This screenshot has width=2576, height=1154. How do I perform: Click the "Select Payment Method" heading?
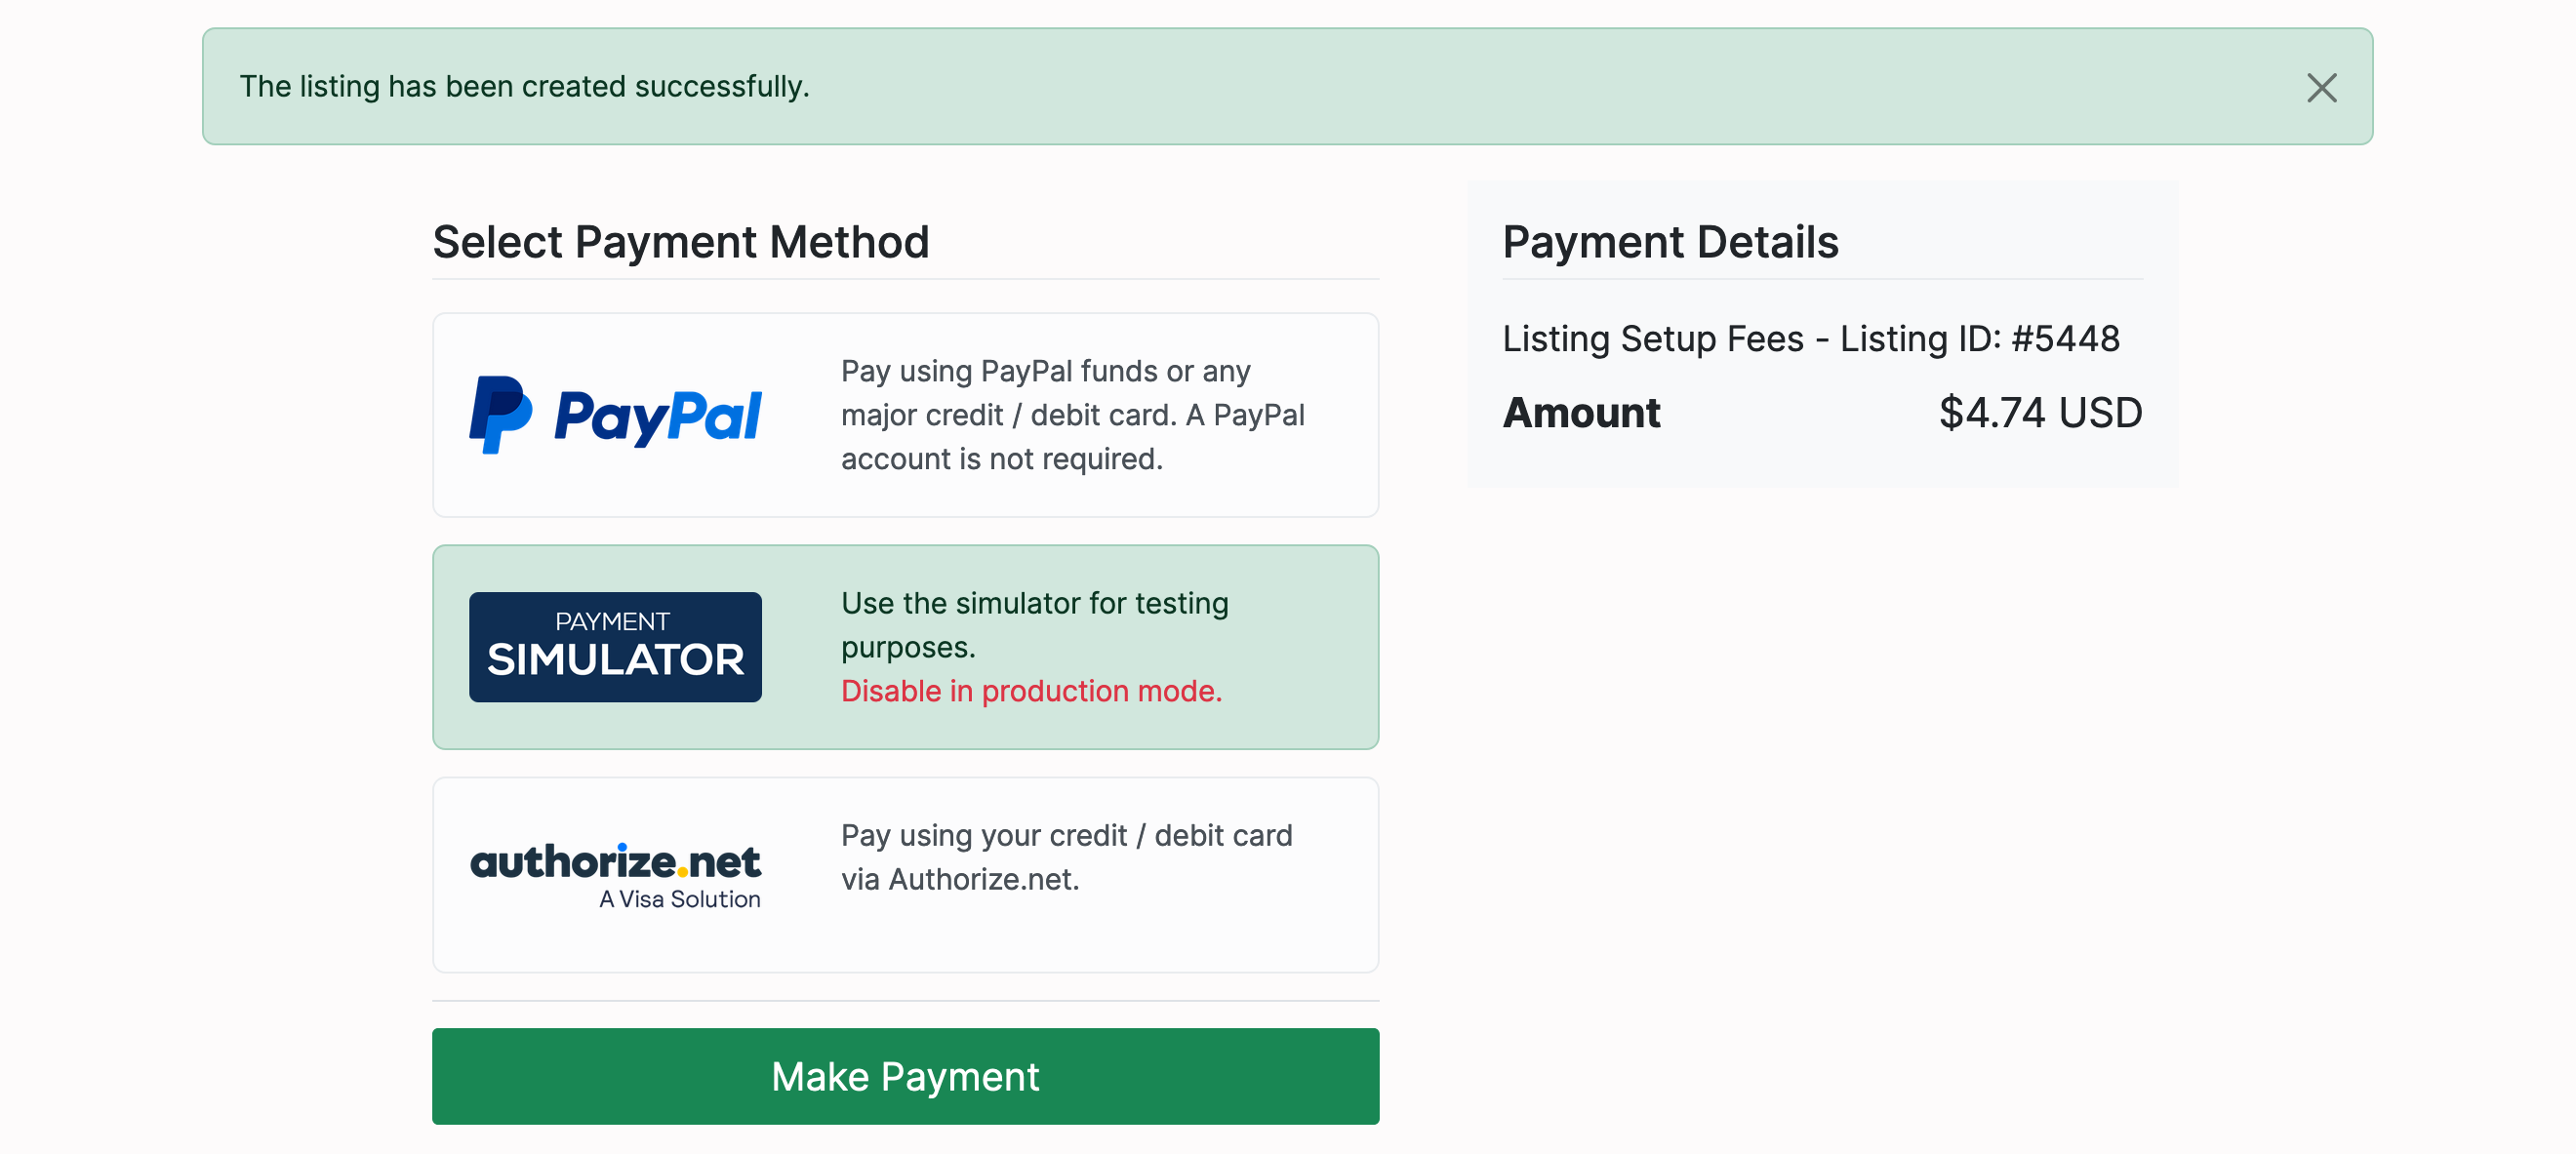(x=681, y=242)
